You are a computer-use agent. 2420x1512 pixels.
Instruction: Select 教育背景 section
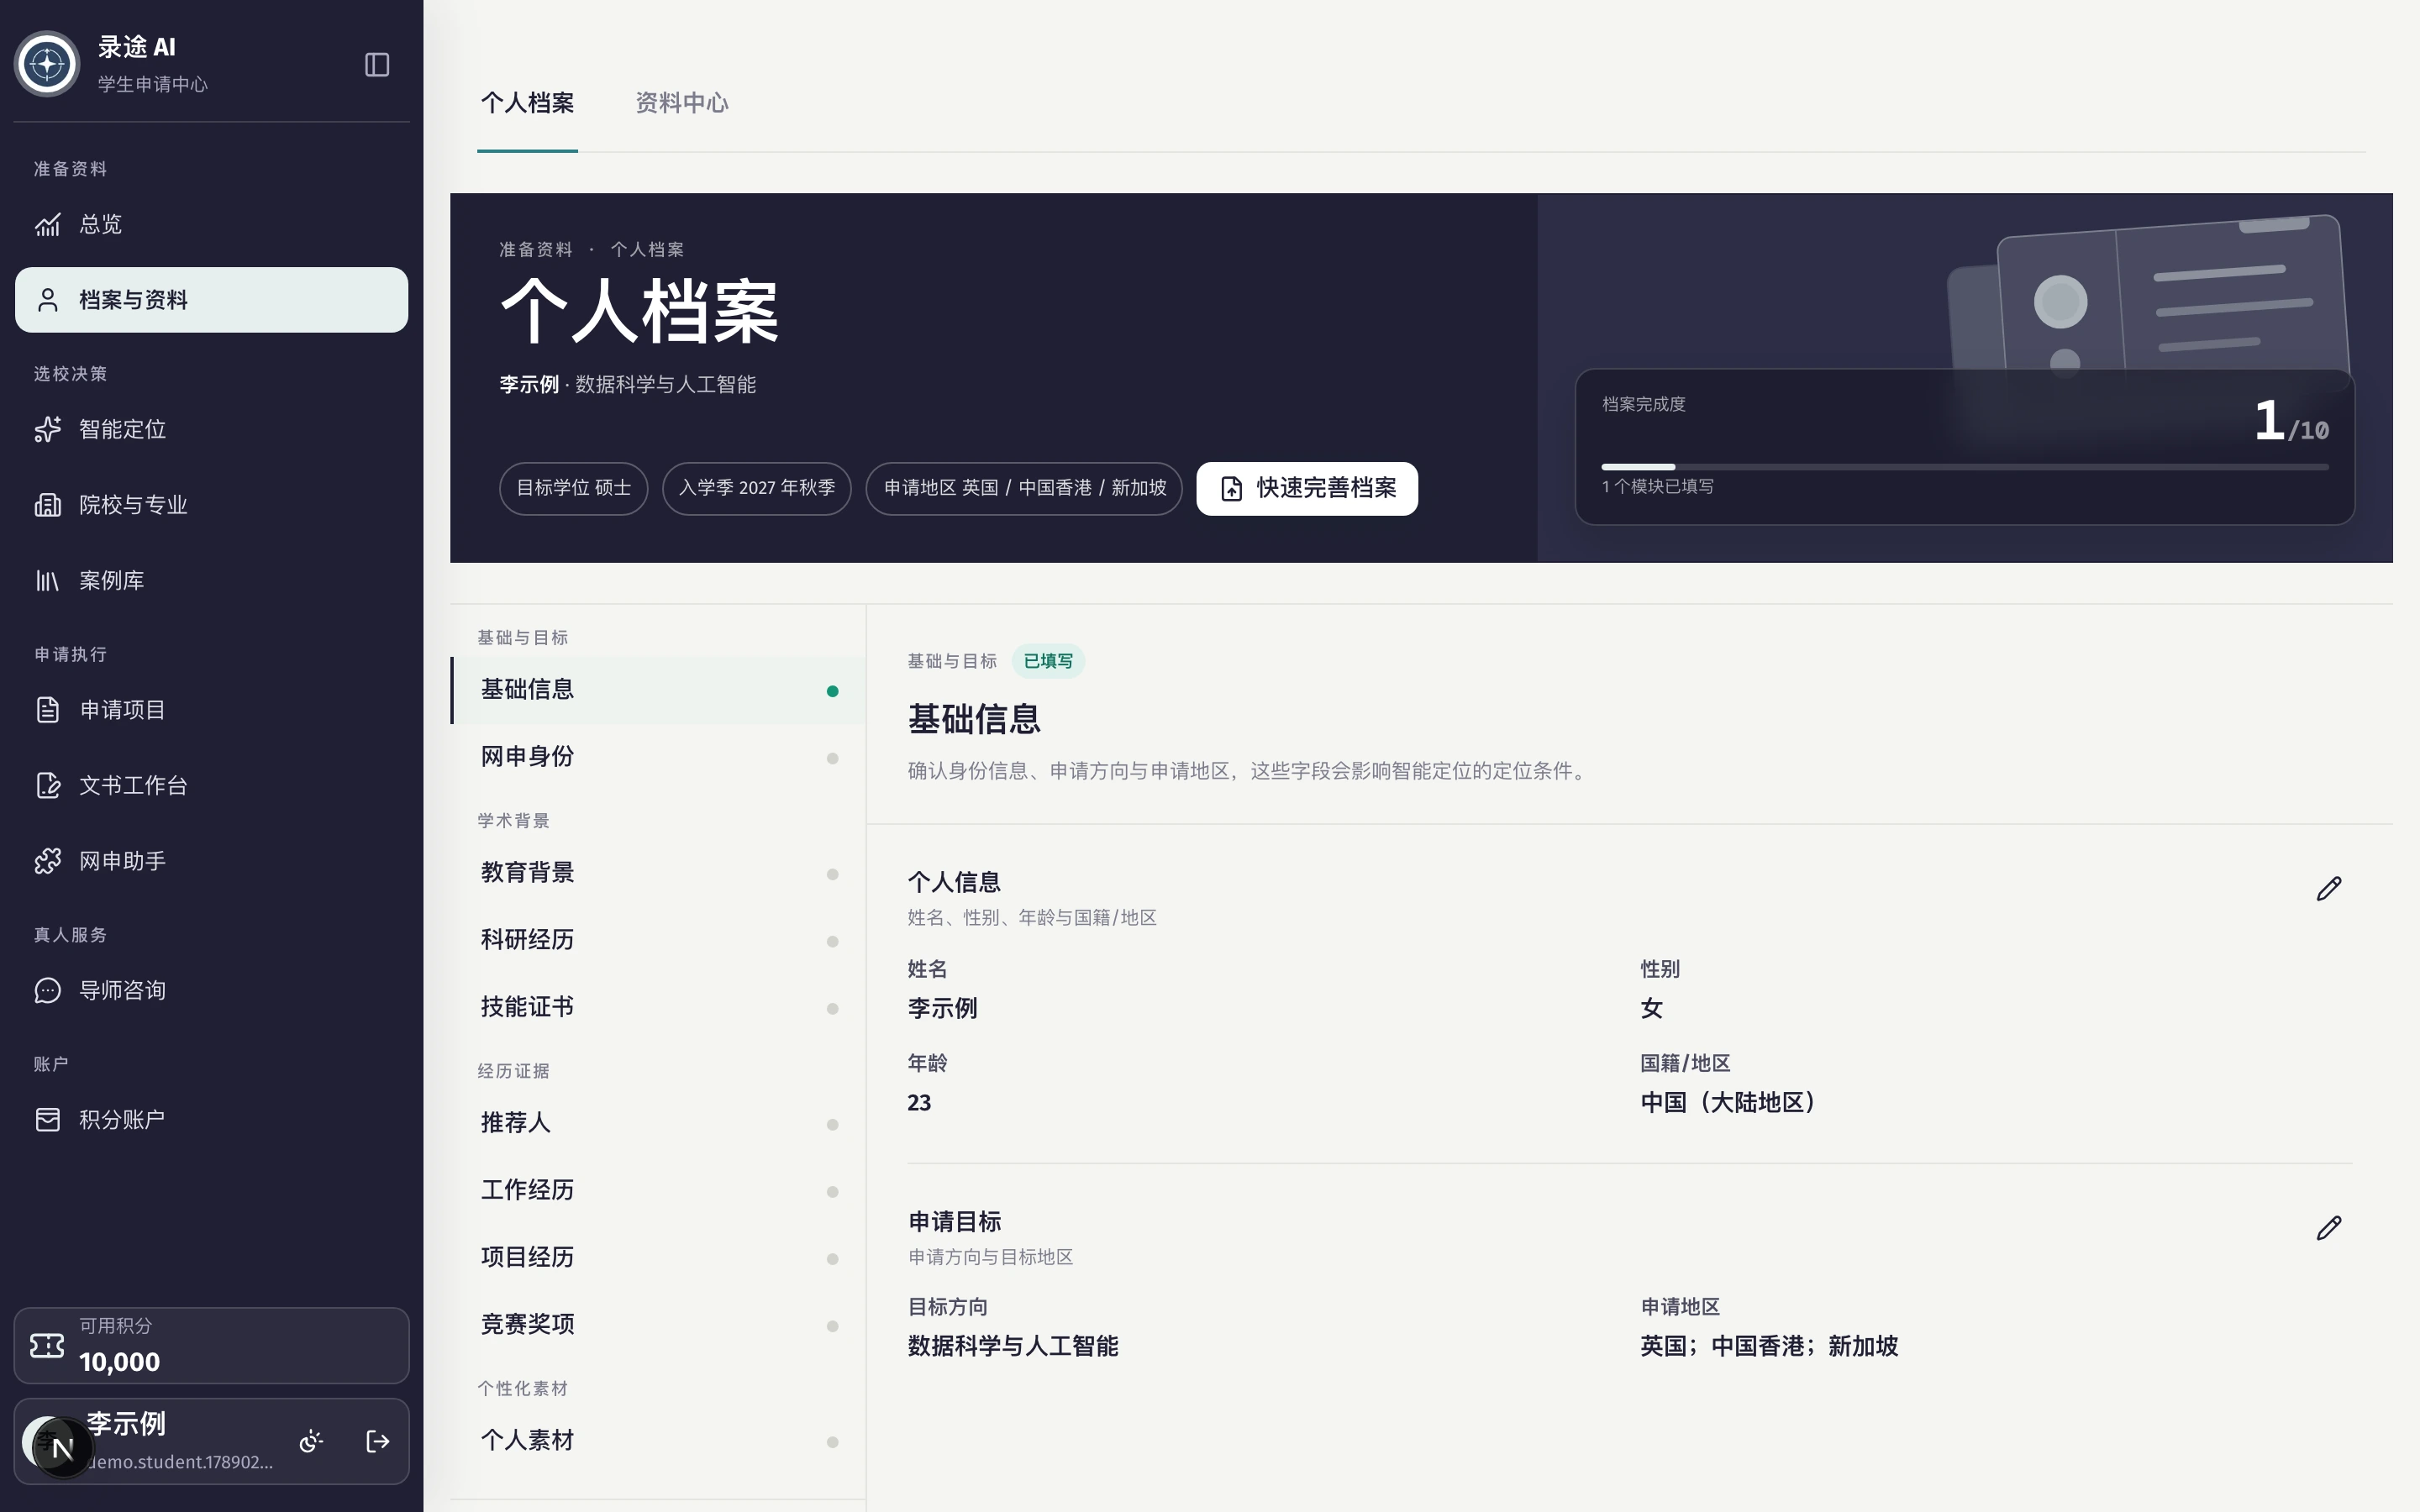(658, 873)
